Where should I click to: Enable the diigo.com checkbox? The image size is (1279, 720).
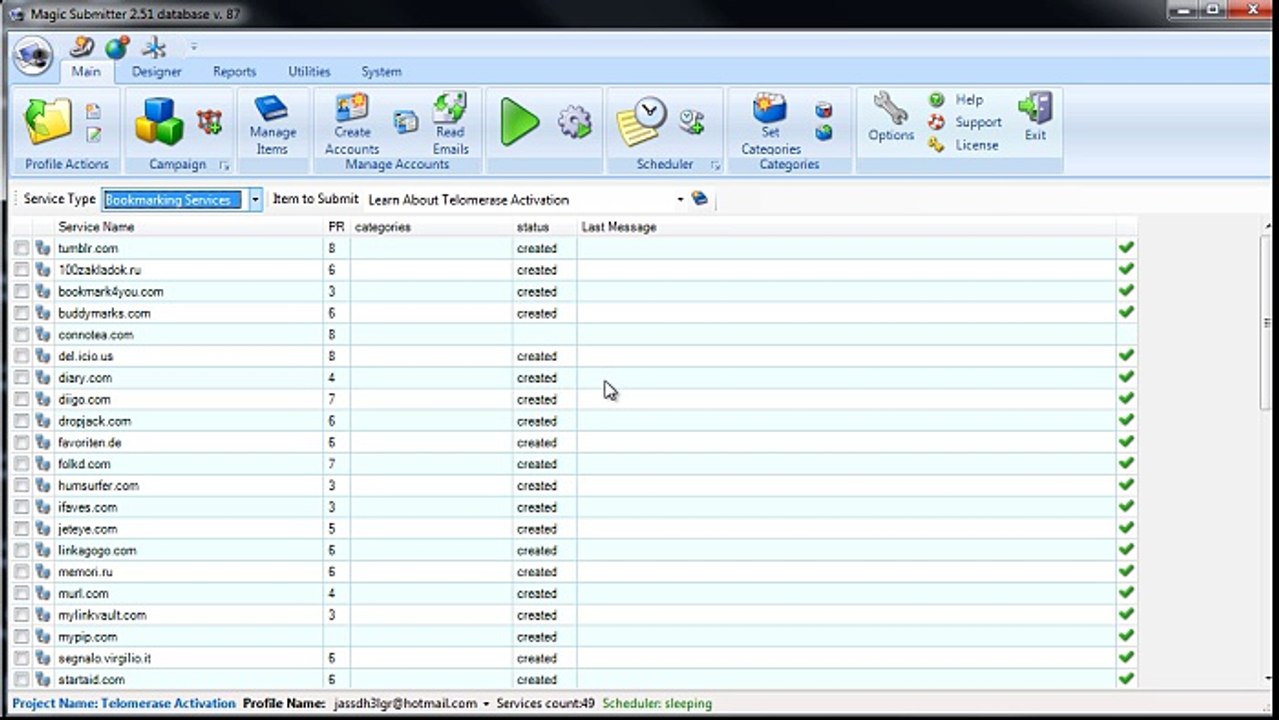[x=22, y=399]
